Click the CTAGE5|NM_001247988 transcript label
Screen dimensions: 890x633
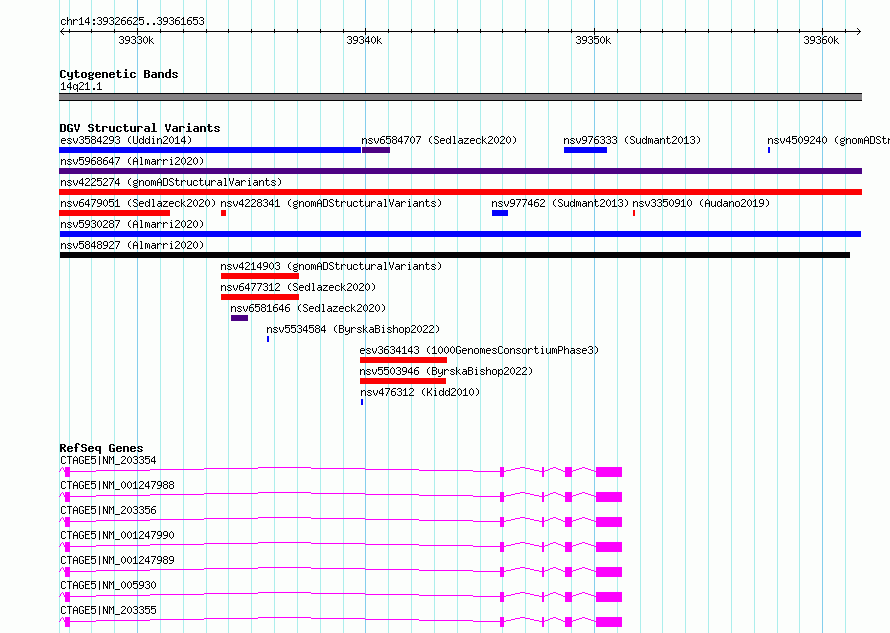(x=117, y=485)
